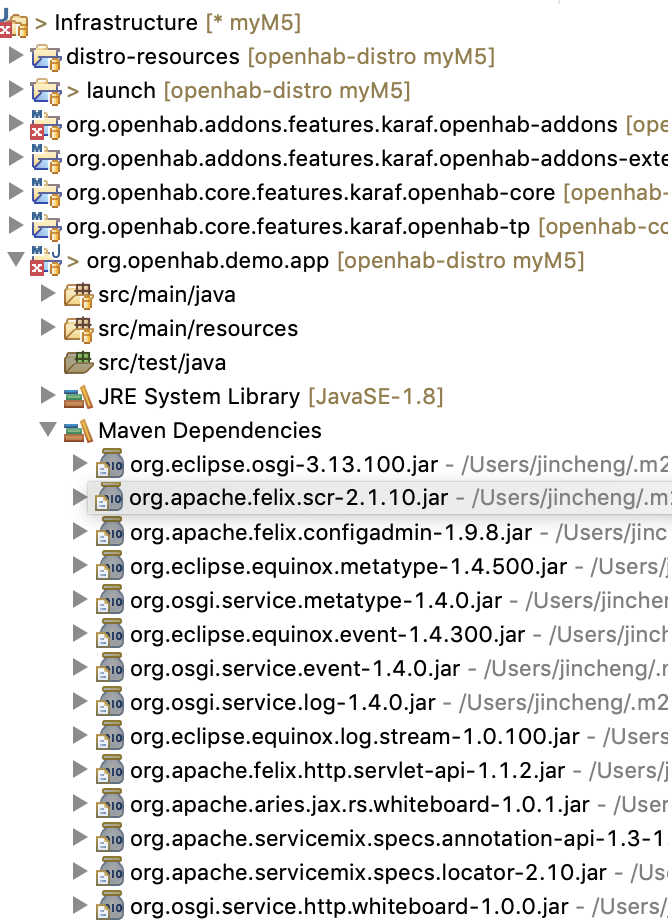Select org.osgi.service.http.whiteboard-1.0.0.jar text
672x924 pixels.
point(350,907)
